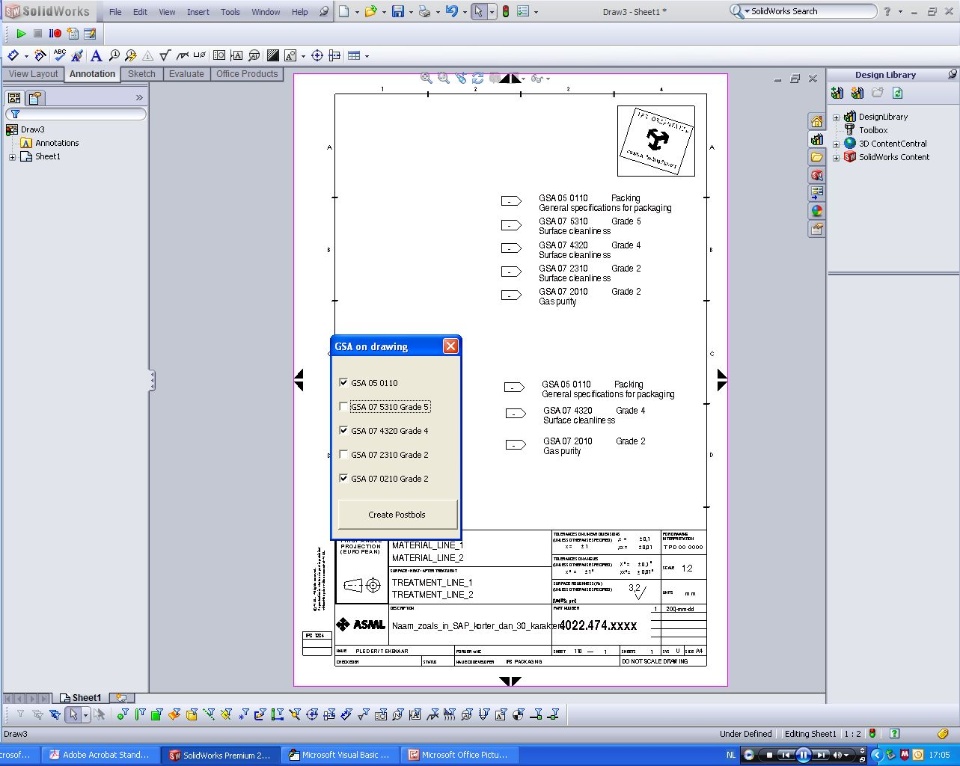Insert a Geometric Tolerance frame

(219, 56)
